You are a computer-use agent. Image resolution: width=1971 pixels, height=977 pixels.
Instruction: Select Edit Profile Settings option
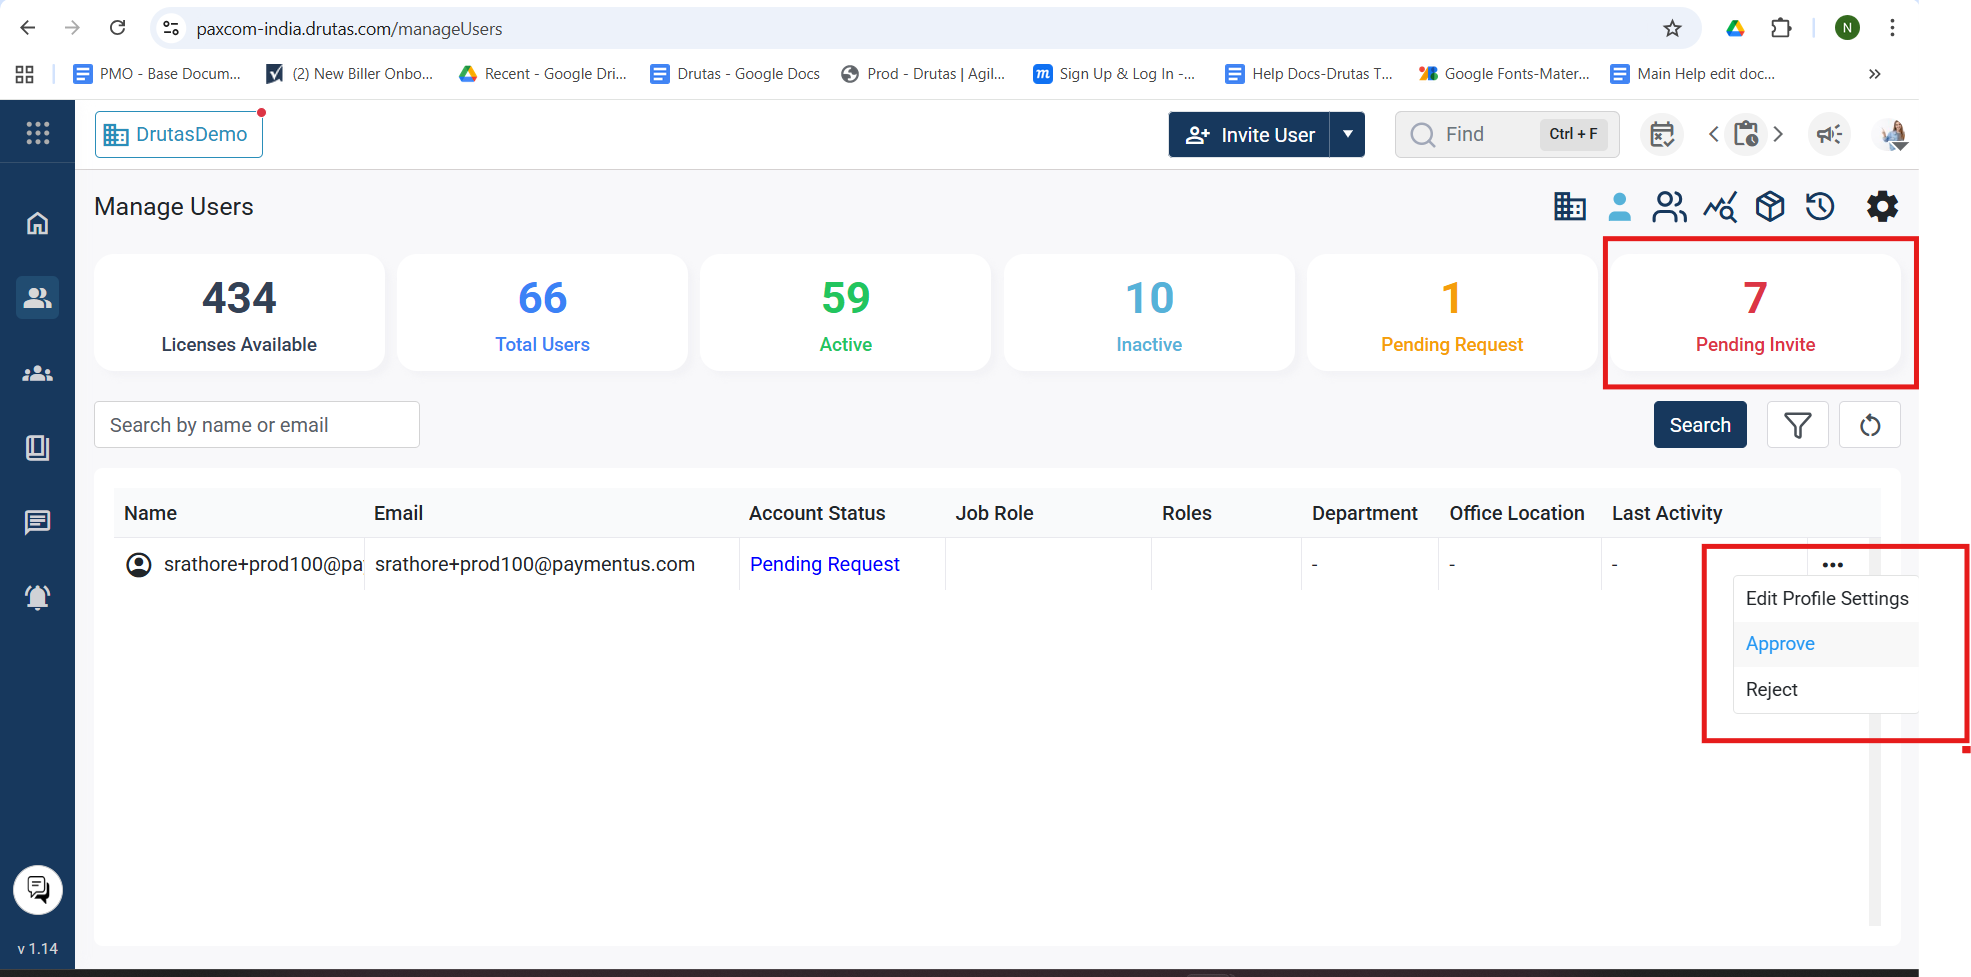tap(1826, 598)
